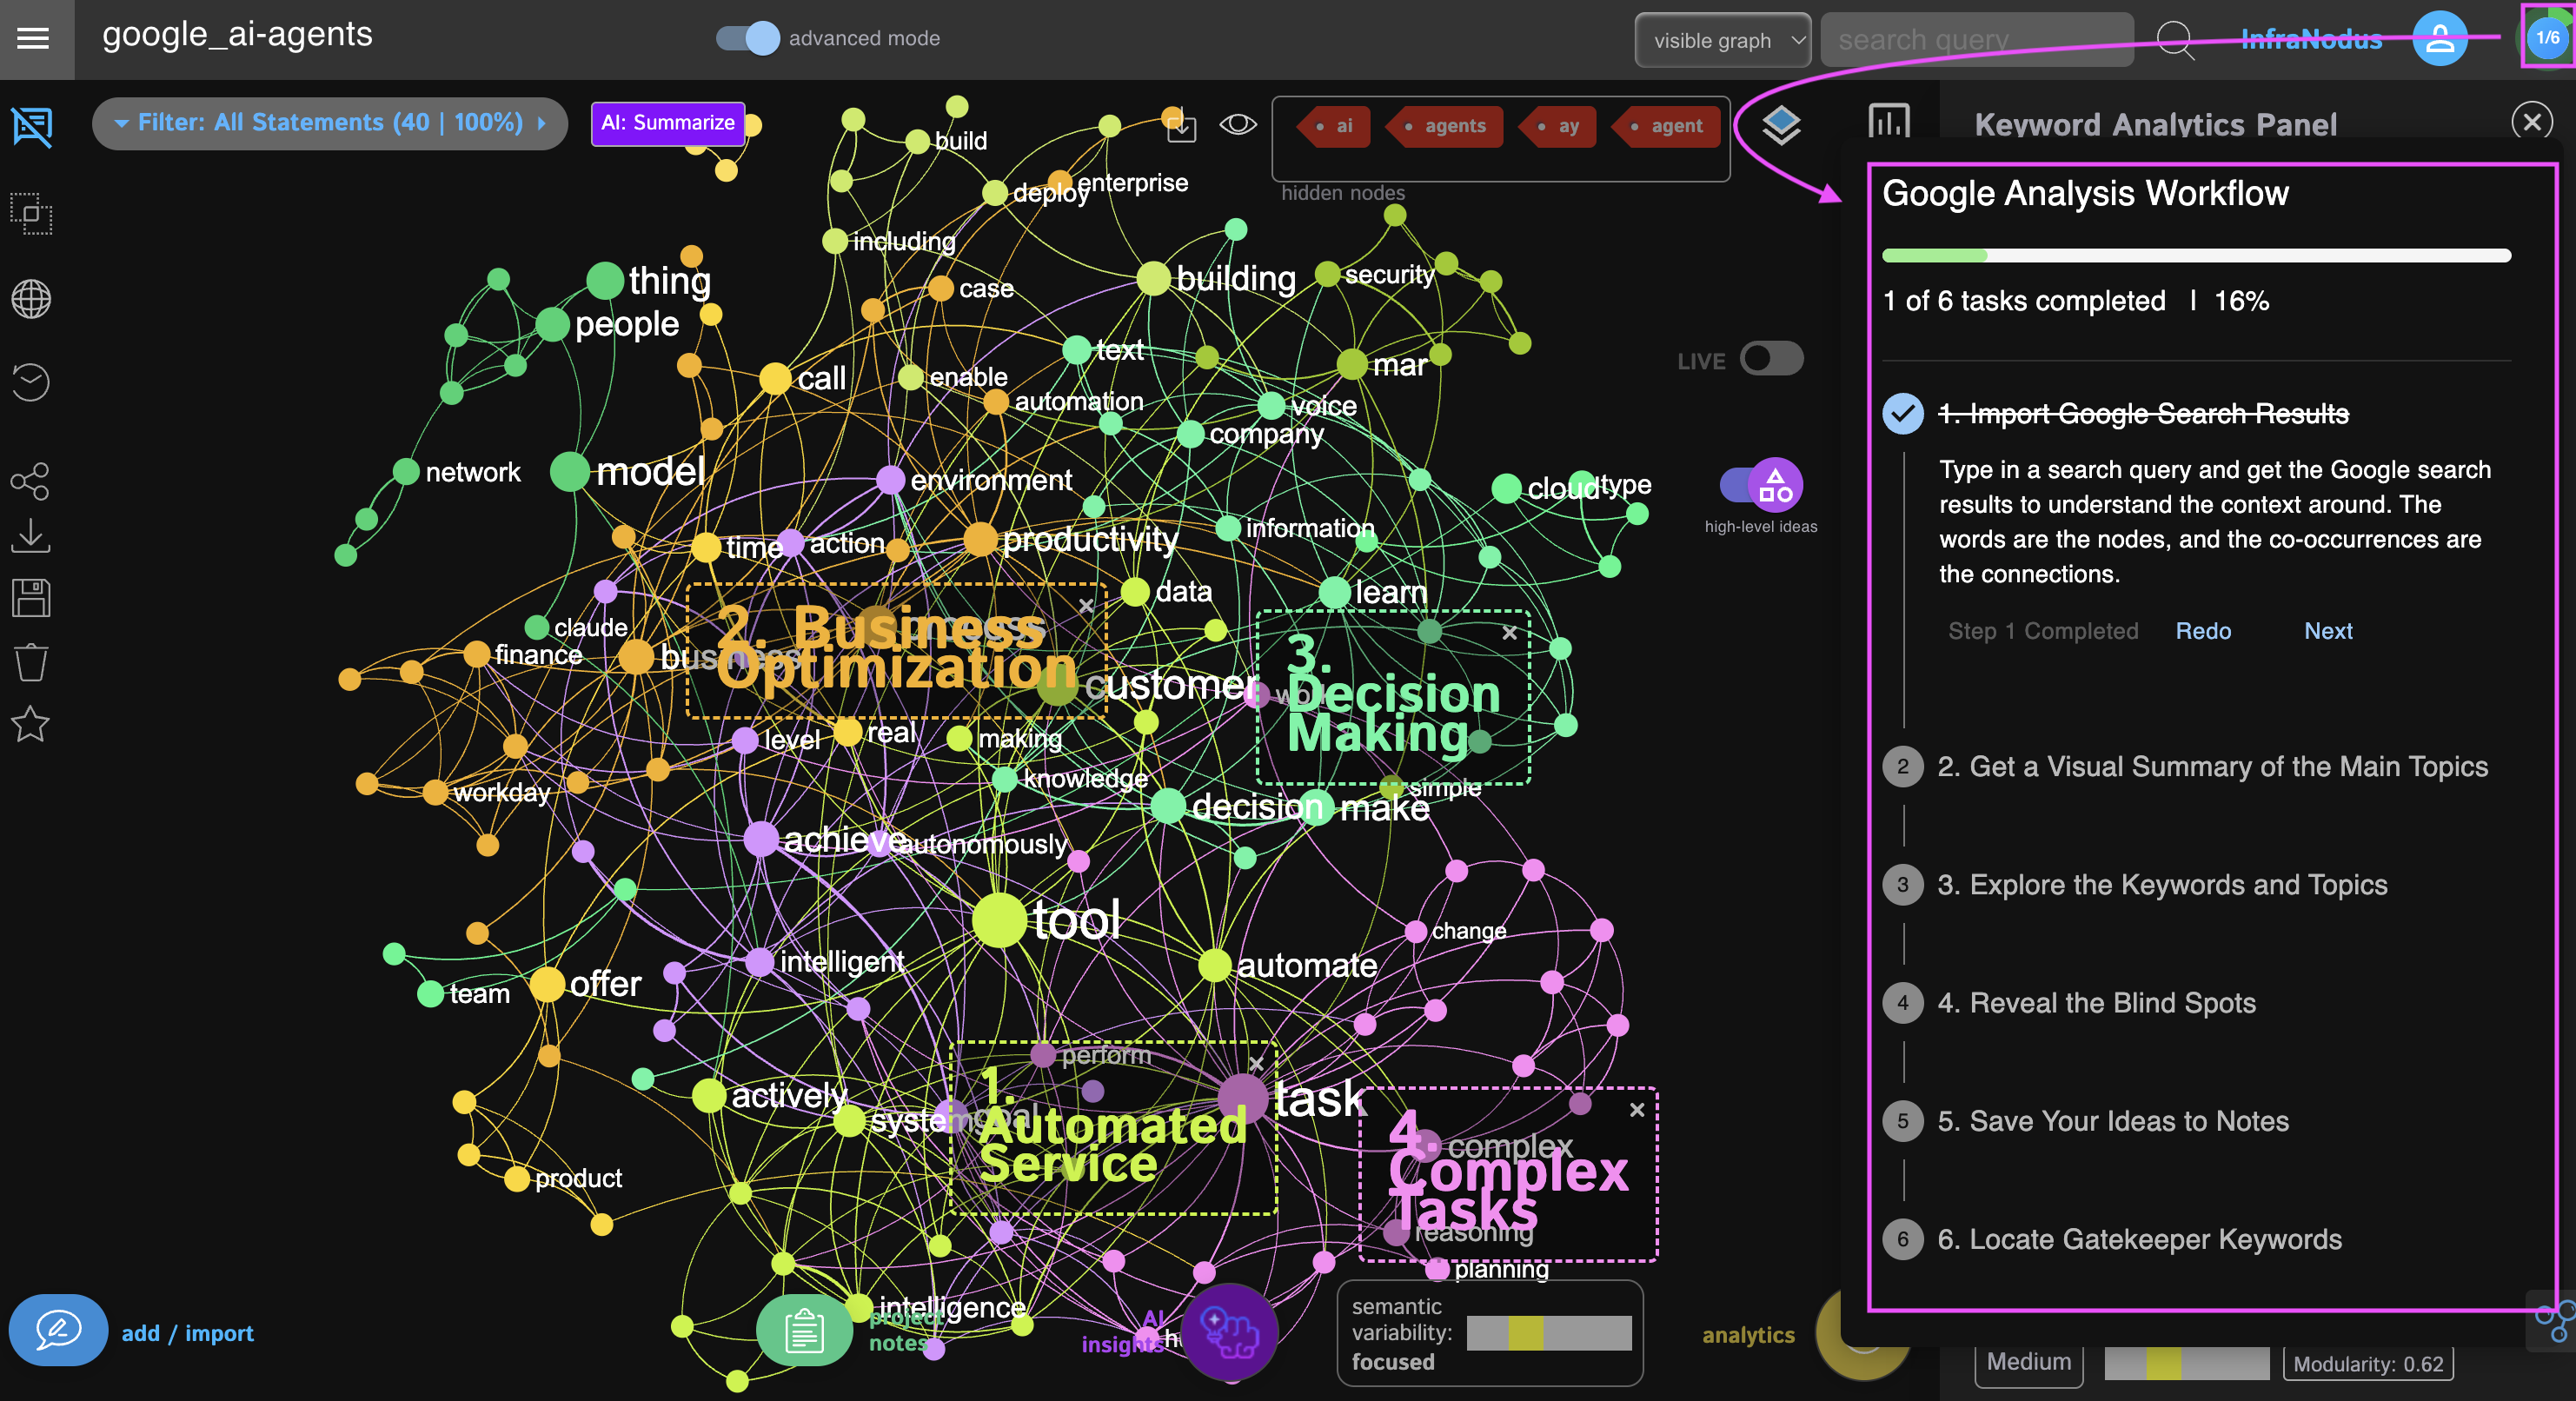Screen dimensions: 2576x1401
Task: Click the add / import chat button
Action: pos(58,1330)
